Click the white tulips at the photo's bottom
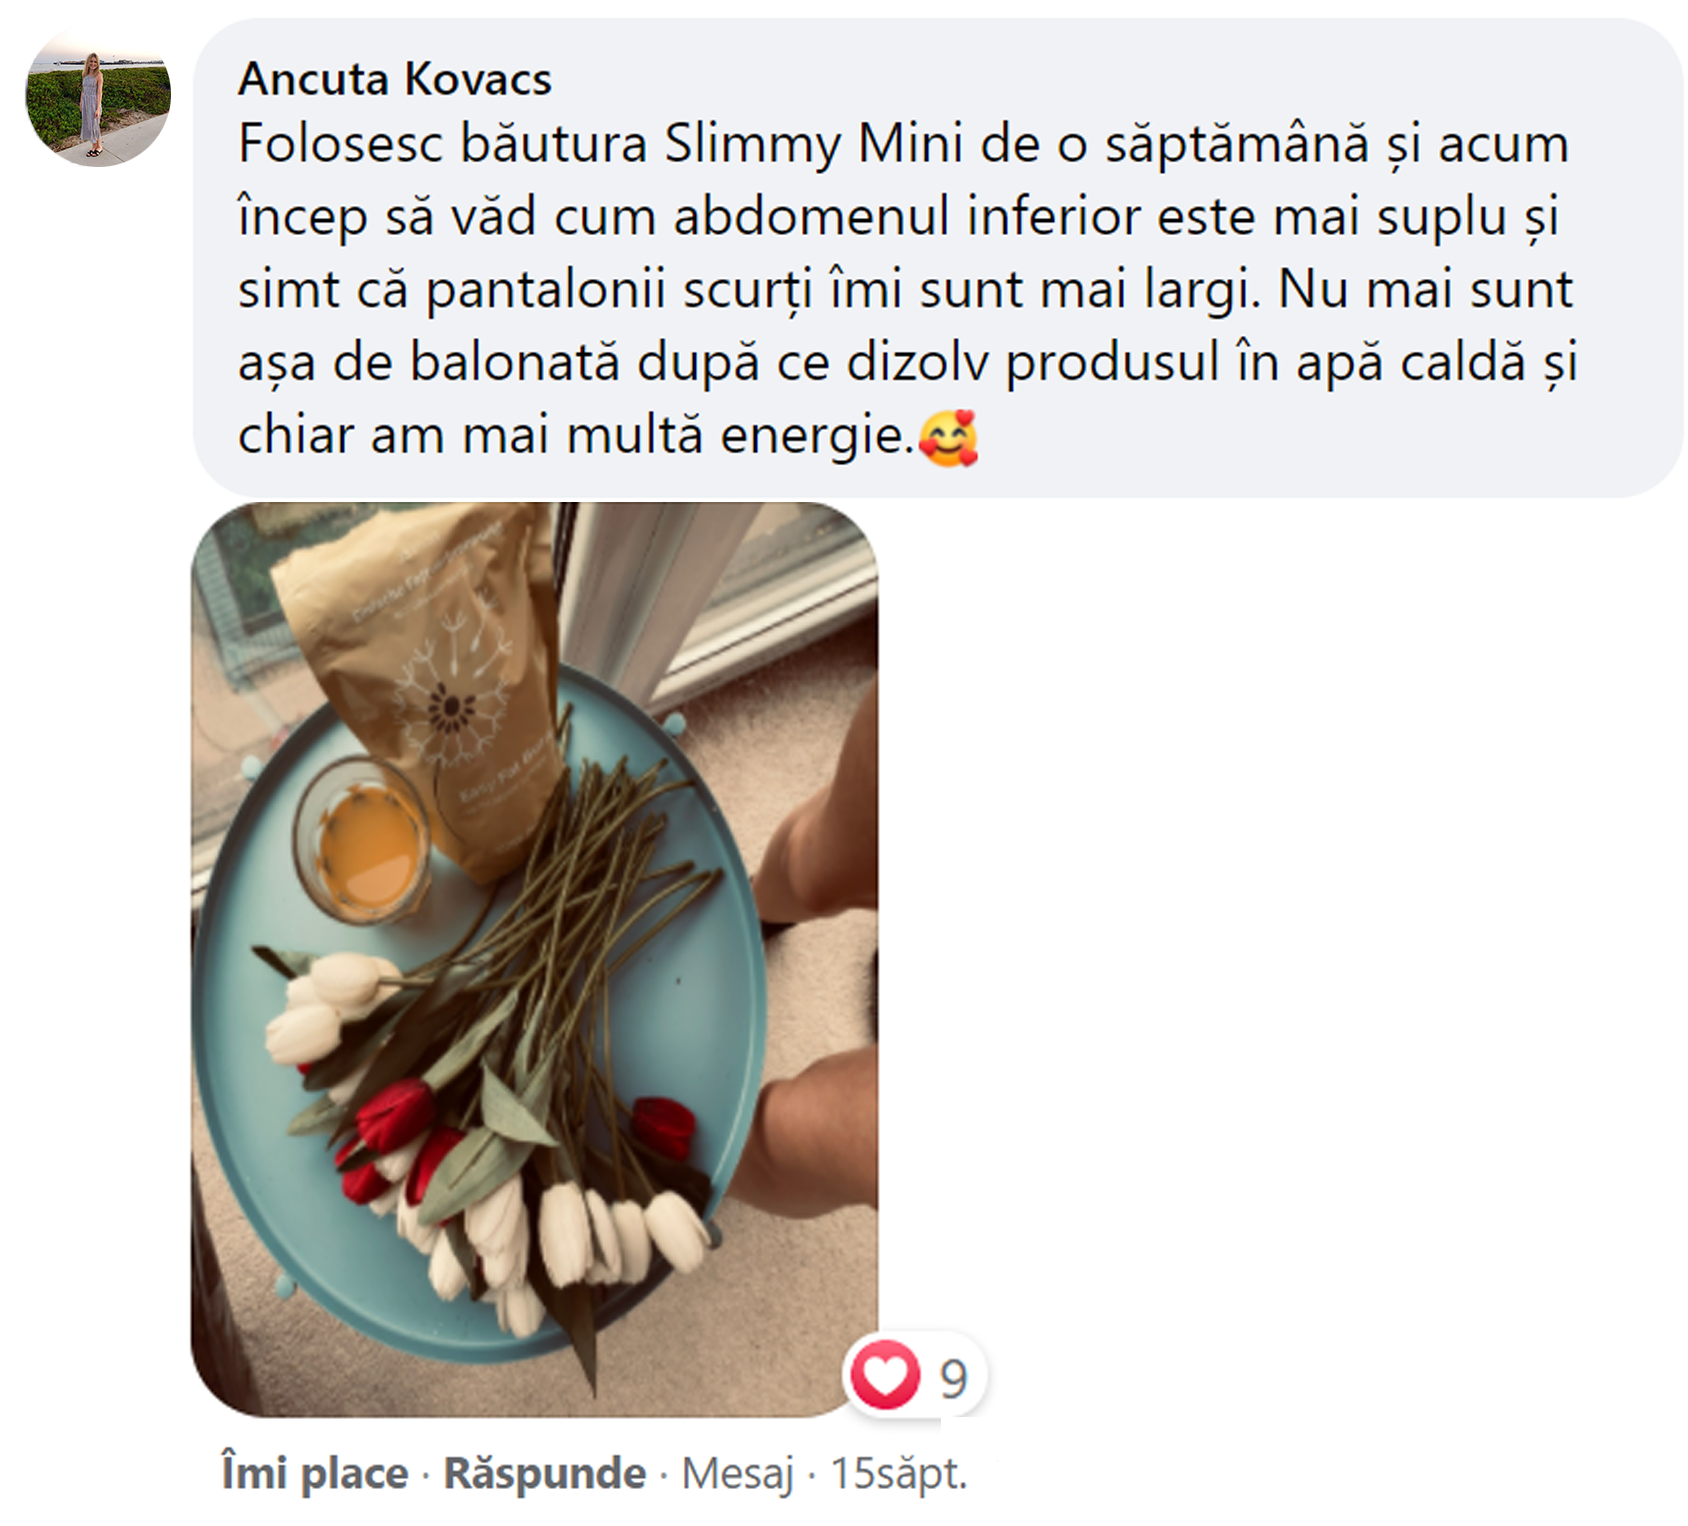The width and height of the screenshot is (1688, 1526). (x=560, y=1240)
